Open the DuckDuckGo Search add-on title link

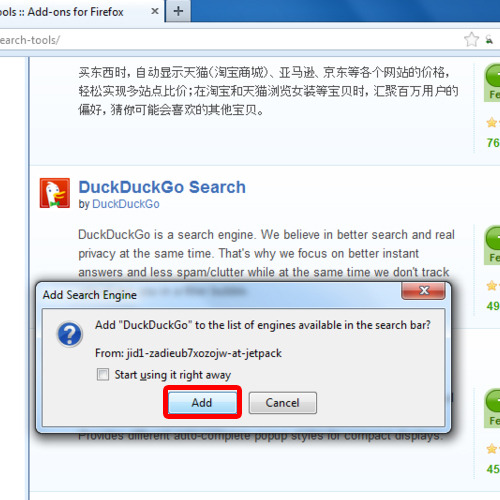(x=162, y=187)
